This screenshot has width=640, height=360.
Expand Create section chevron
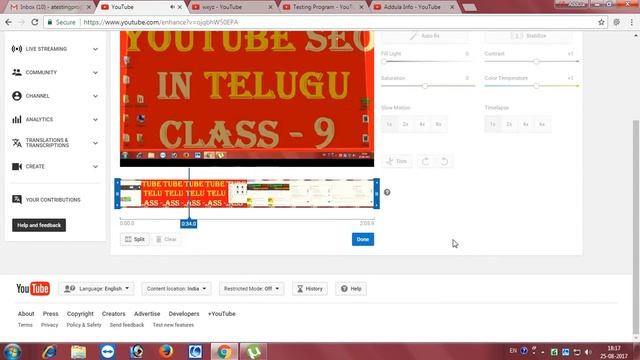[95, 167]
